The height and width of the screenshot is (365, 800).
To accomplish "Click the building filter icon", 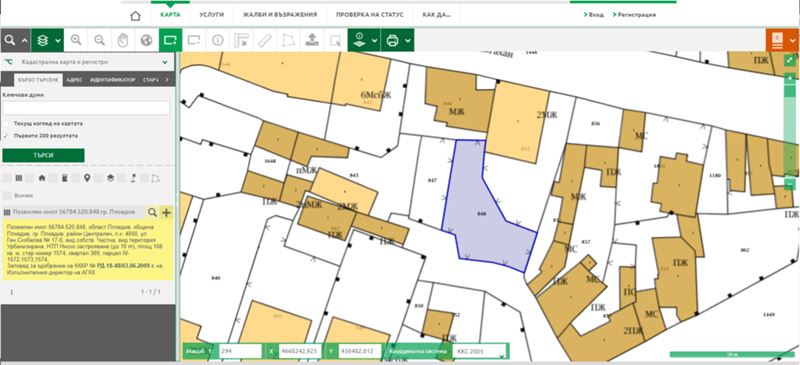I will (64, 178).
